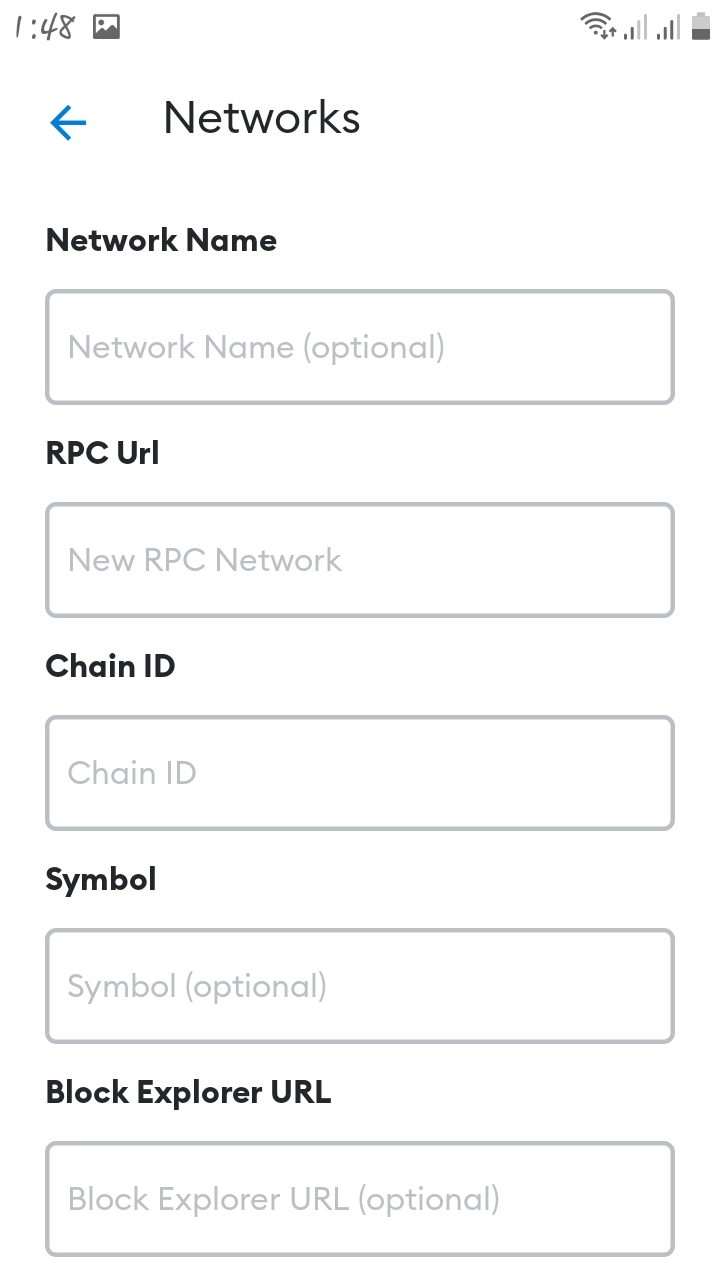Viewport: 720px width, 1280px height.
Task: Tap the second cellular signal bars icon
Action: tap(668, 27)
